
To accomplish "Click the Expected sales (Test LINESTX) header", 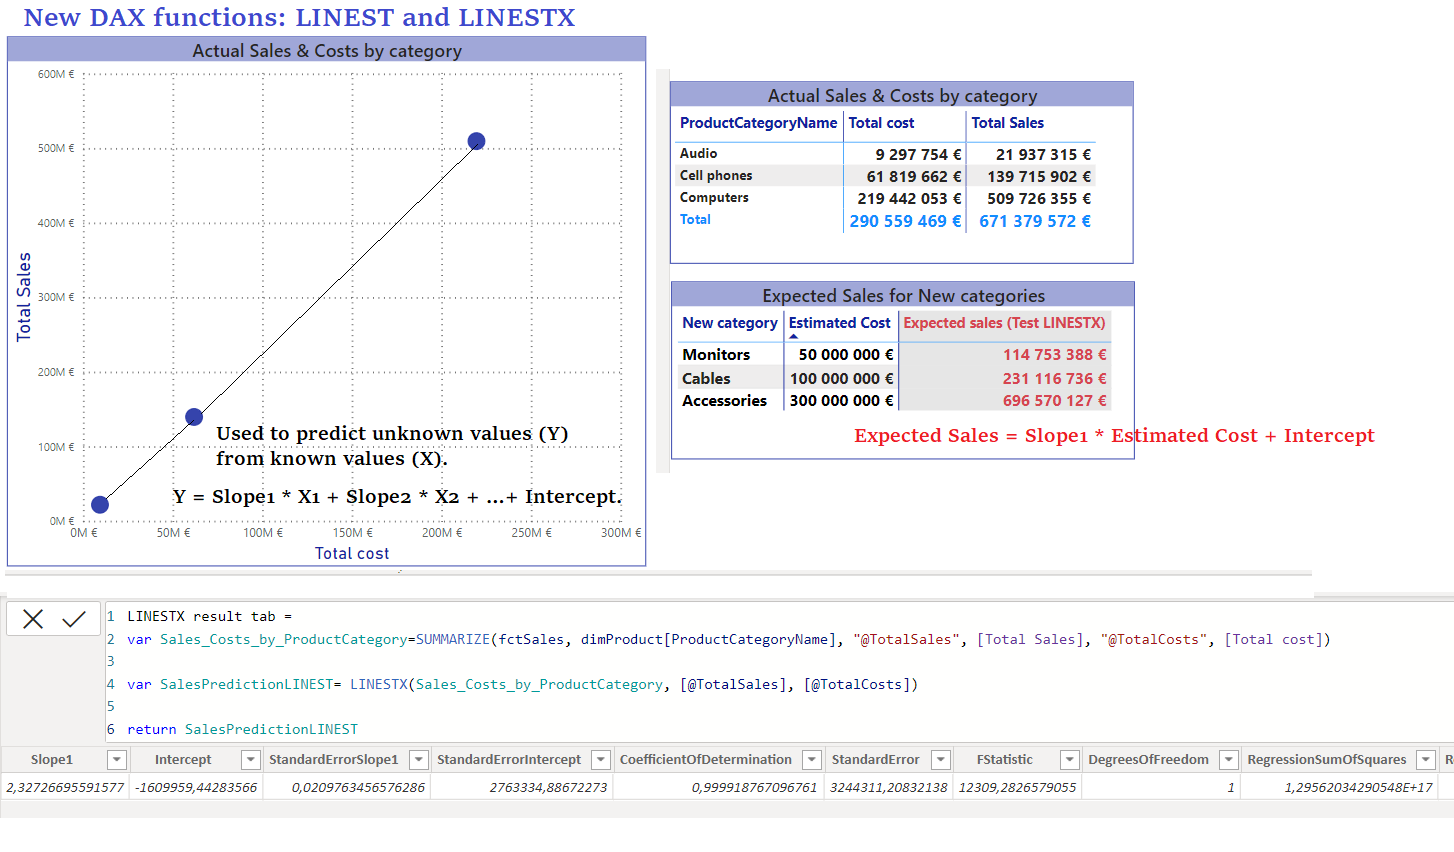I will pyautogui.click(x=1004, y=324).
